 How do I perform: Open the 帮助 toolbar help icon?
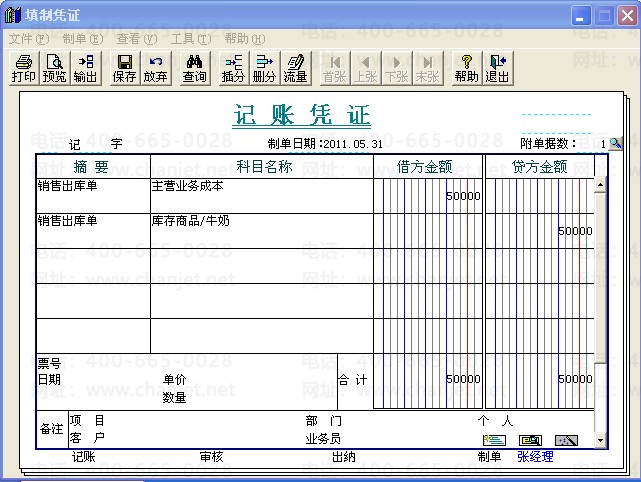coord(466,68)
